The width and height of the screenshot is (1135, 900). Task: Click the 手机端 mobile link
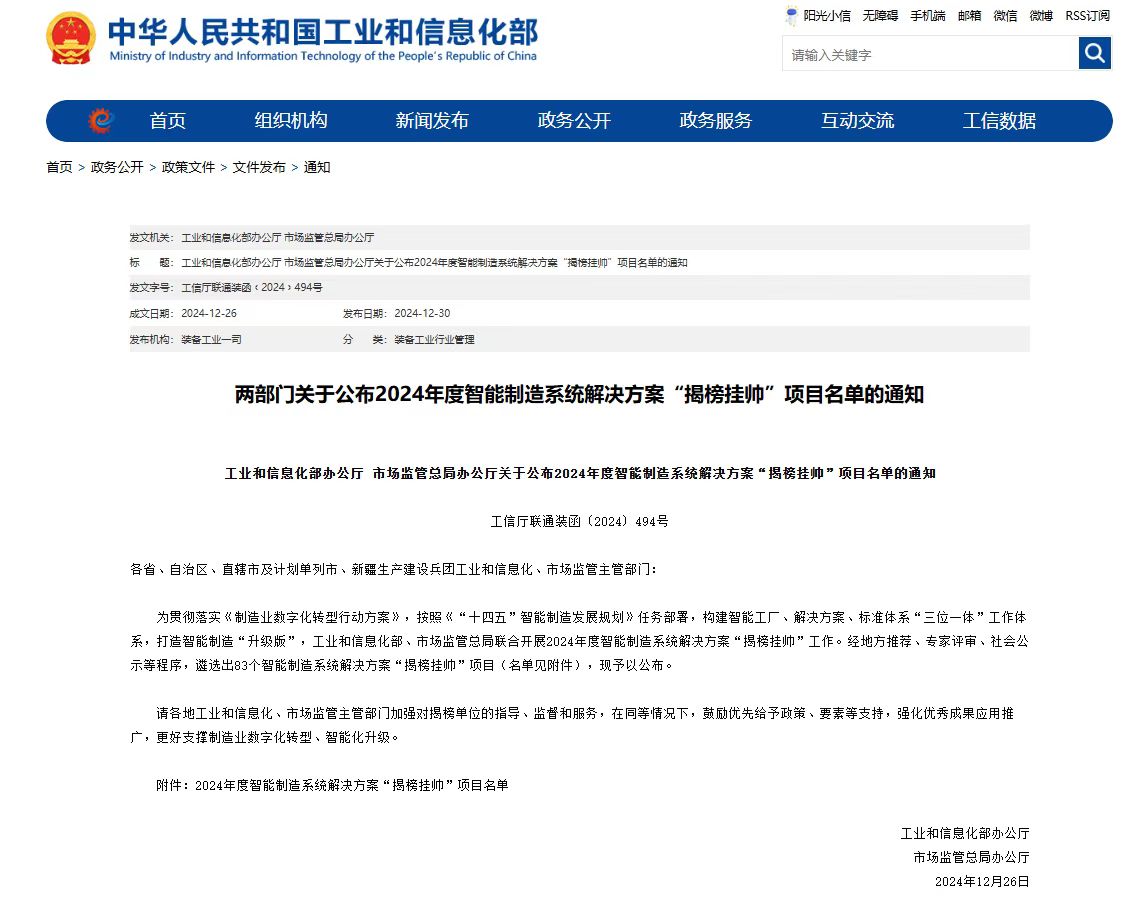tap(928, 16)
